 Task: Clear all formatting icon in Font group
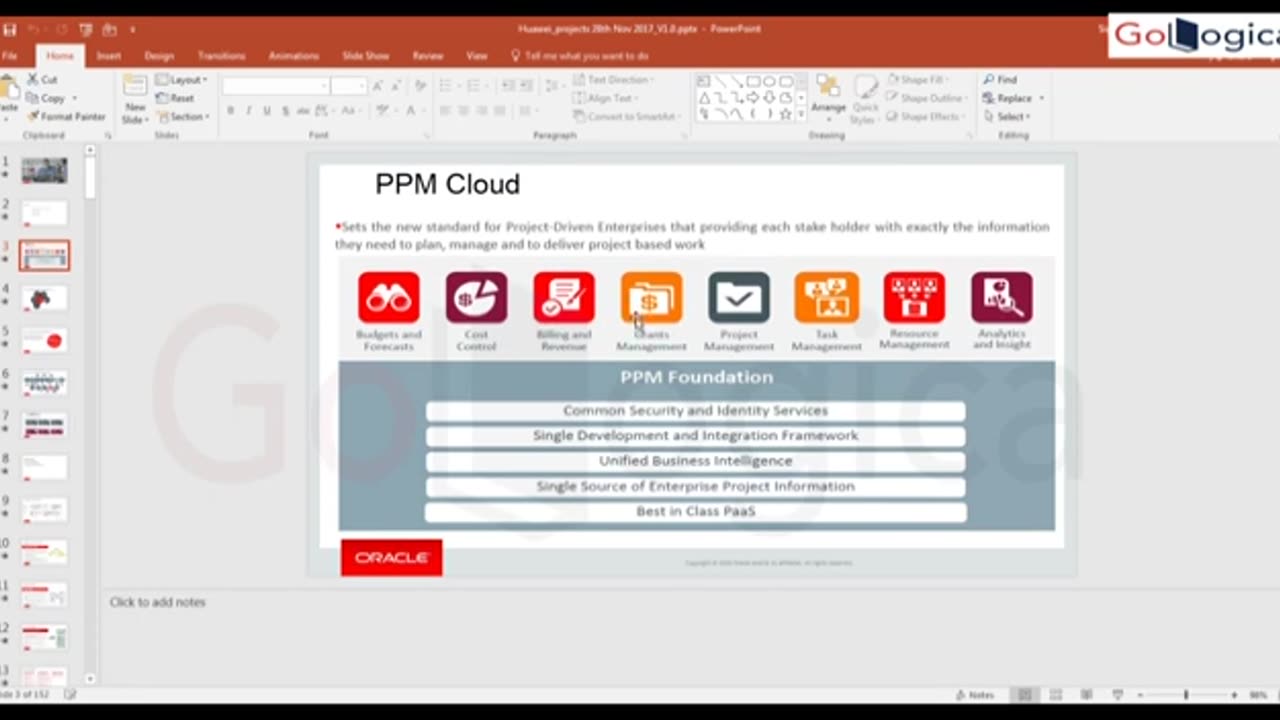(420, 87)
